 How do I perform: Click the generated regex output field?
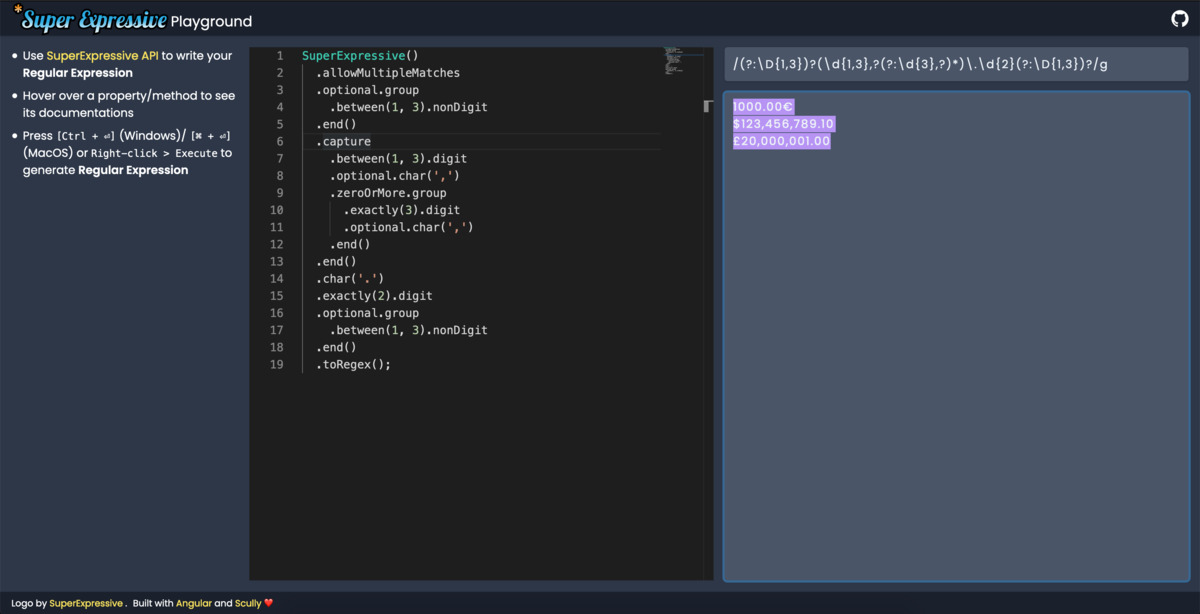pyautogui.click(x=957, y=64)
